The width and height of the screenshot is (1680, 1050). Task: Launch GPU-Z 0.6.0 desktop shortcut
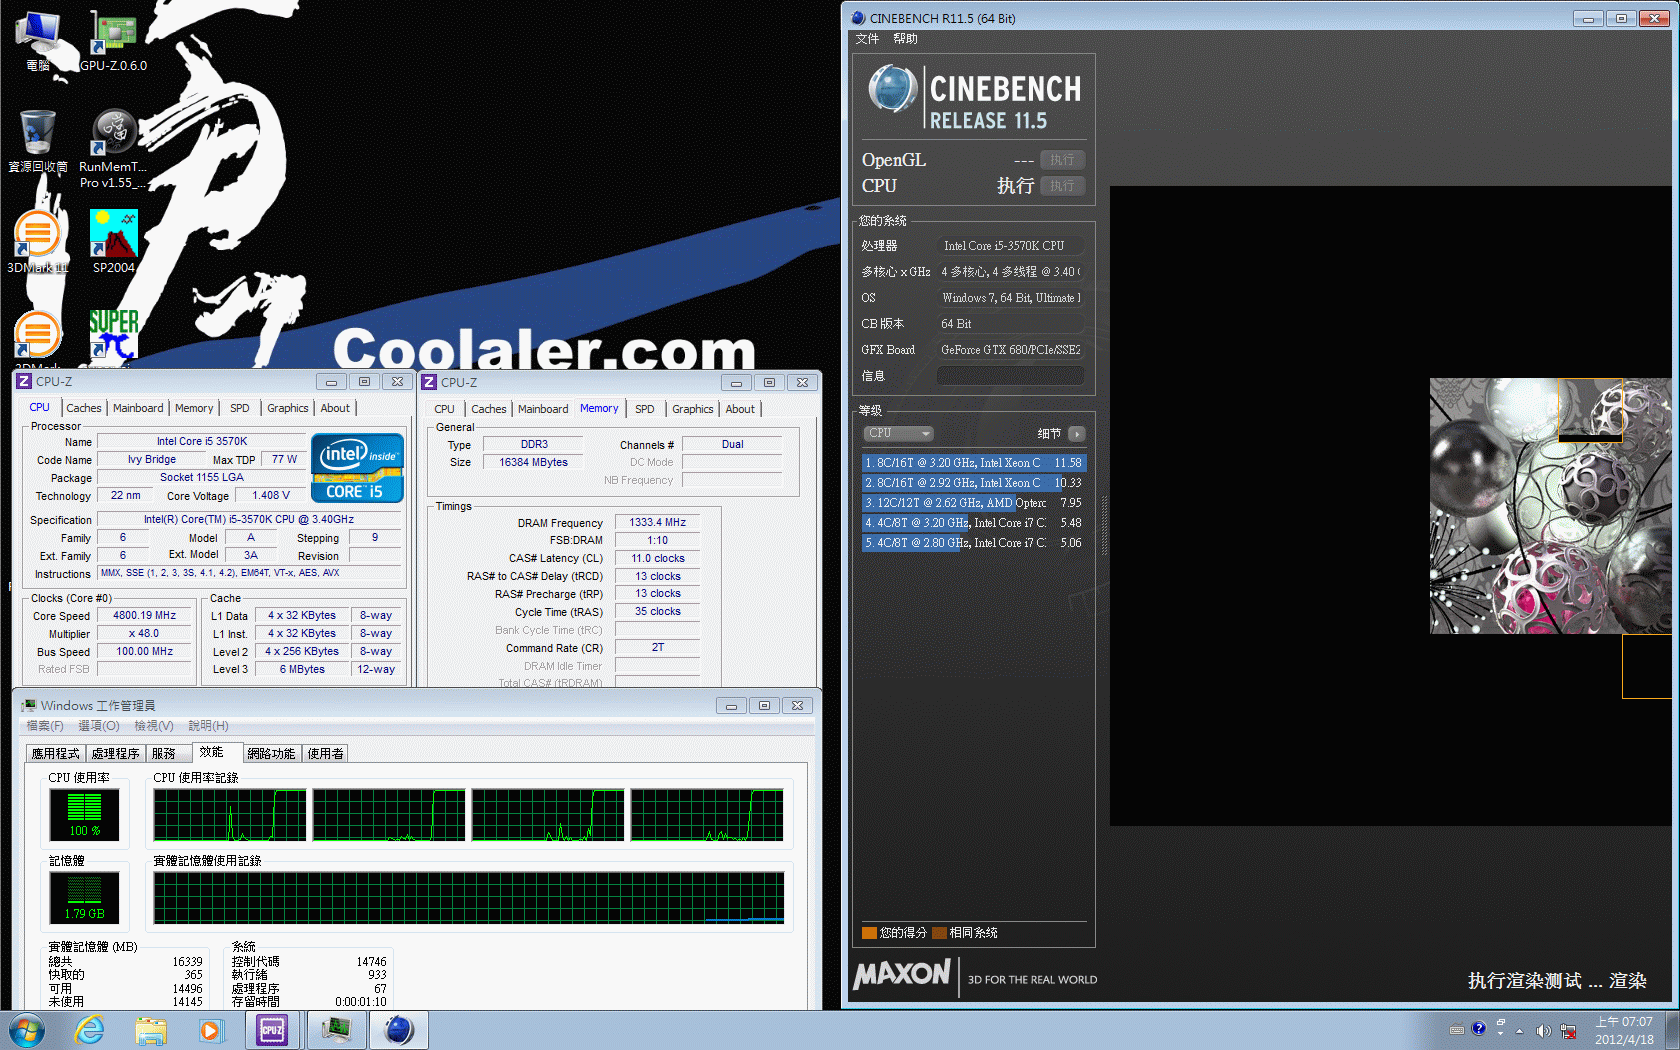point(113,40)
